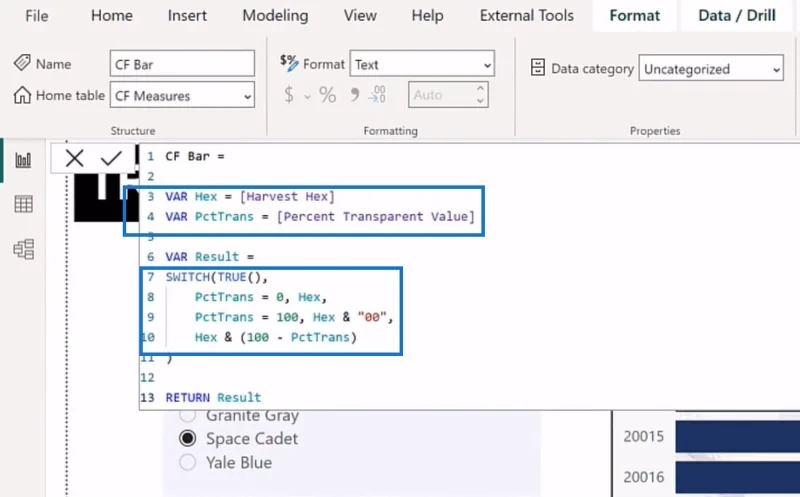Click the Data category icon

tap(538, 67)
